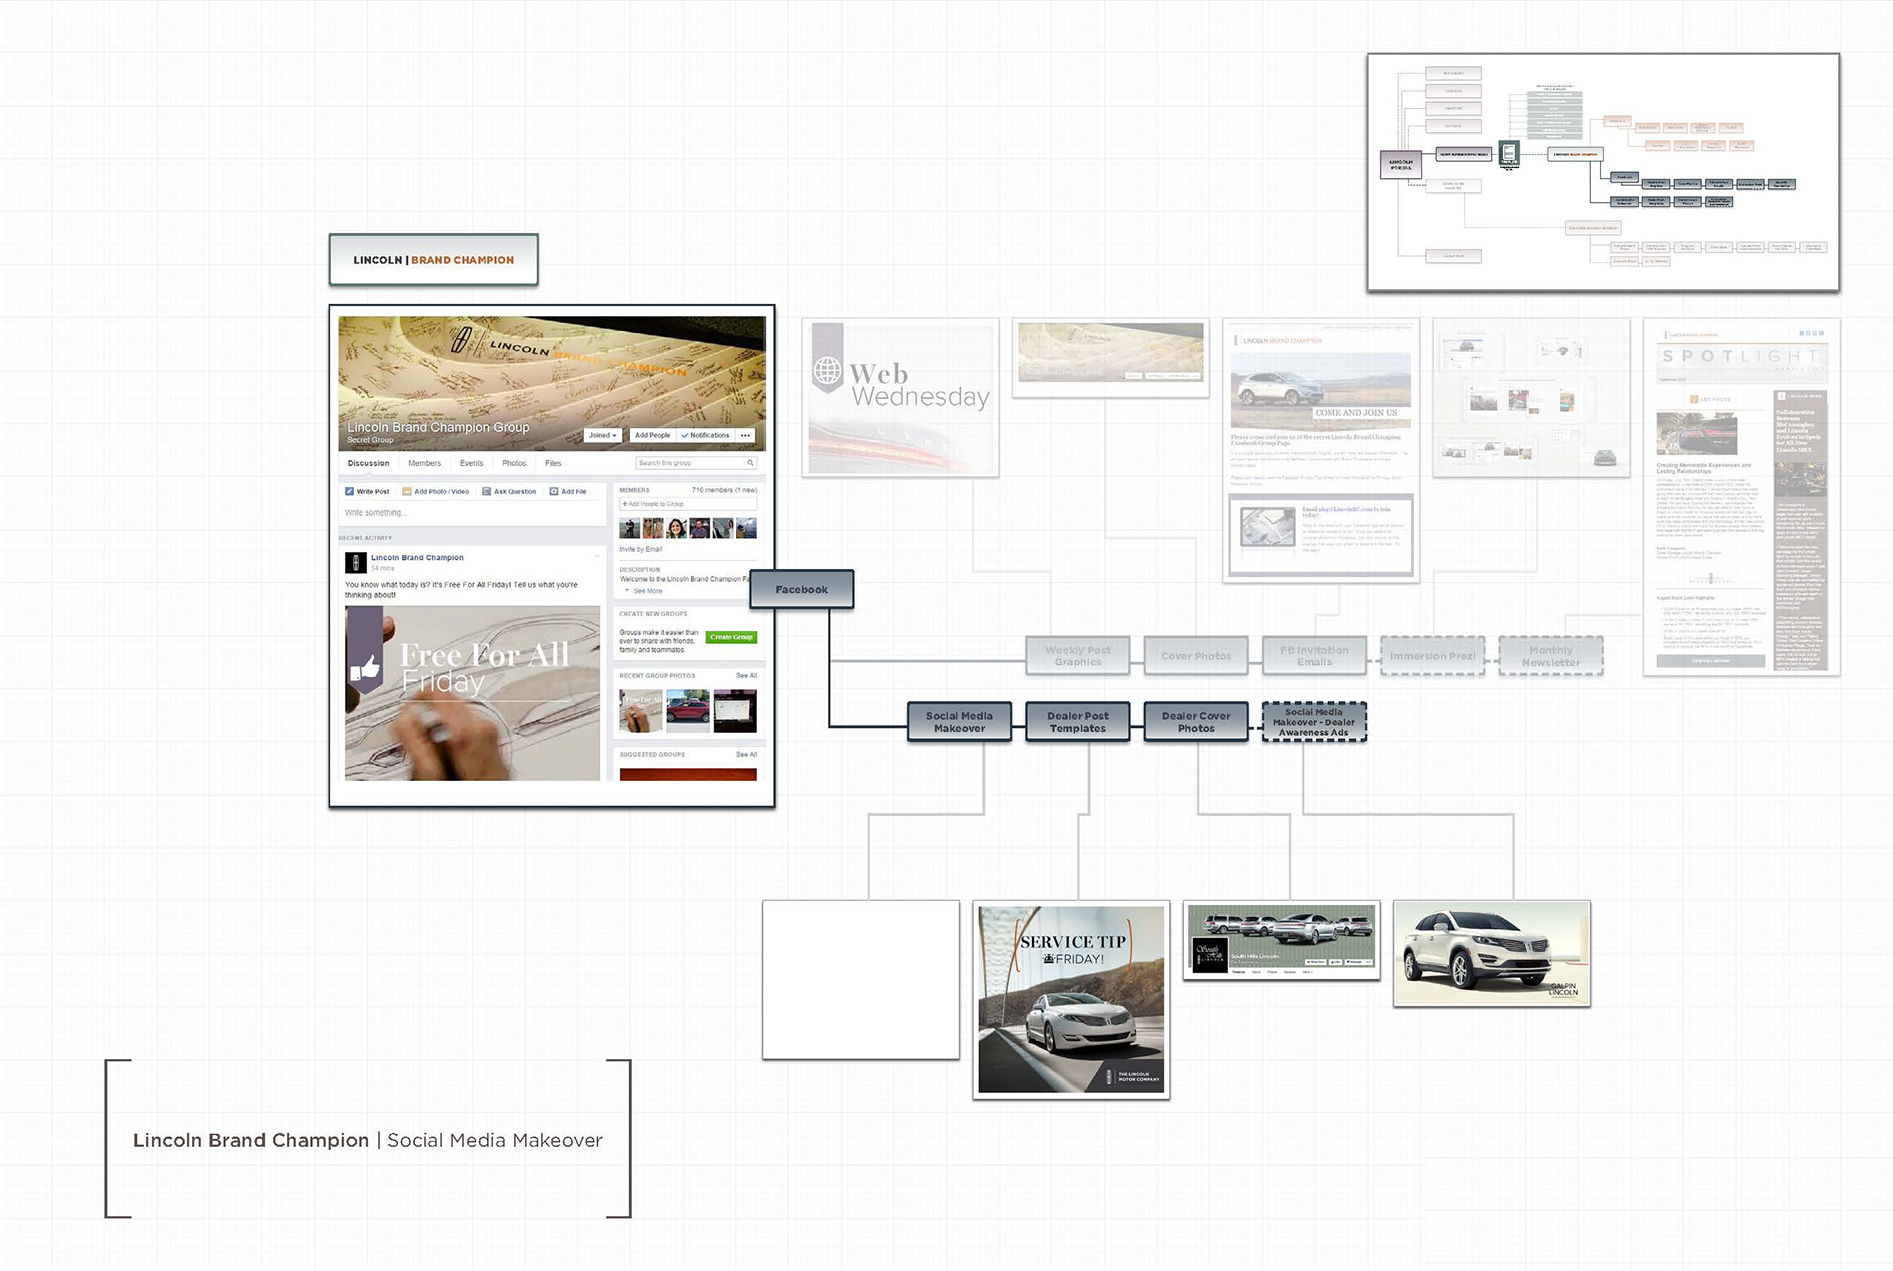1893x1271 pixels.
Task: Open the red car recent group photo
Action: coord(688,711)
